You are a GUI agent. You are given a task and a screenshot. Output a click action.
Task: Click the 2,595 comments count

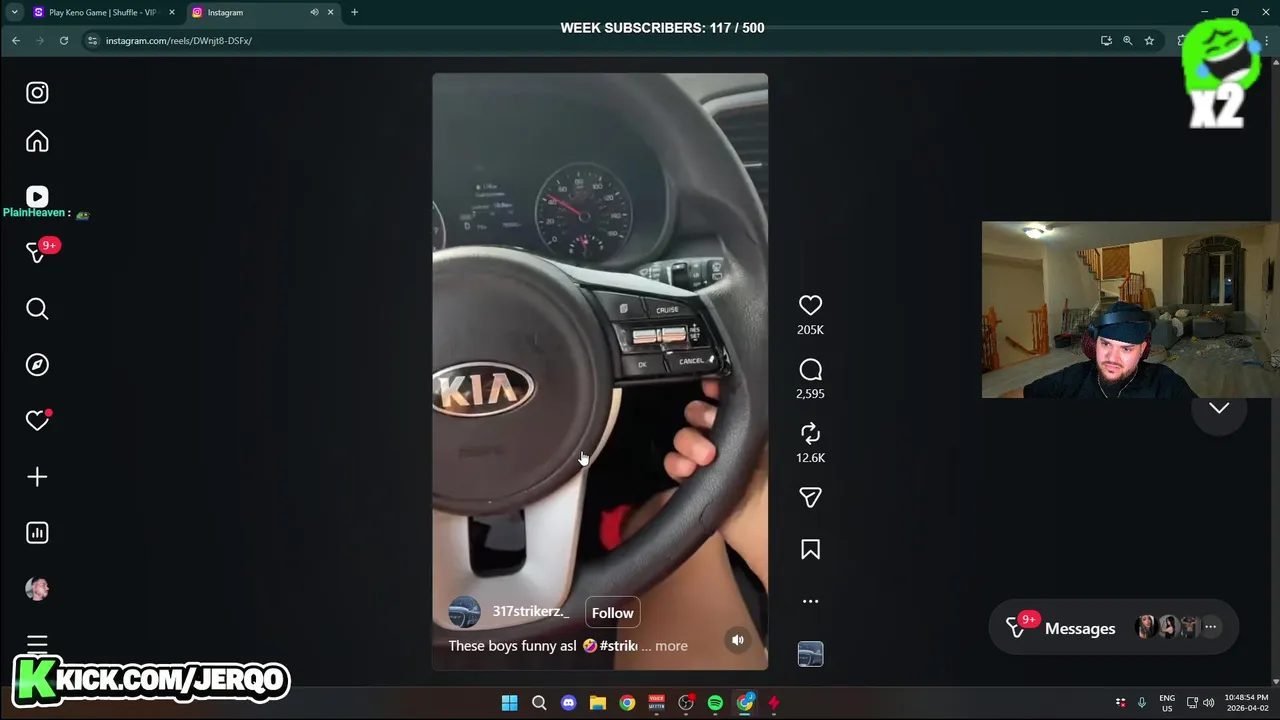[x=810, y=394]
